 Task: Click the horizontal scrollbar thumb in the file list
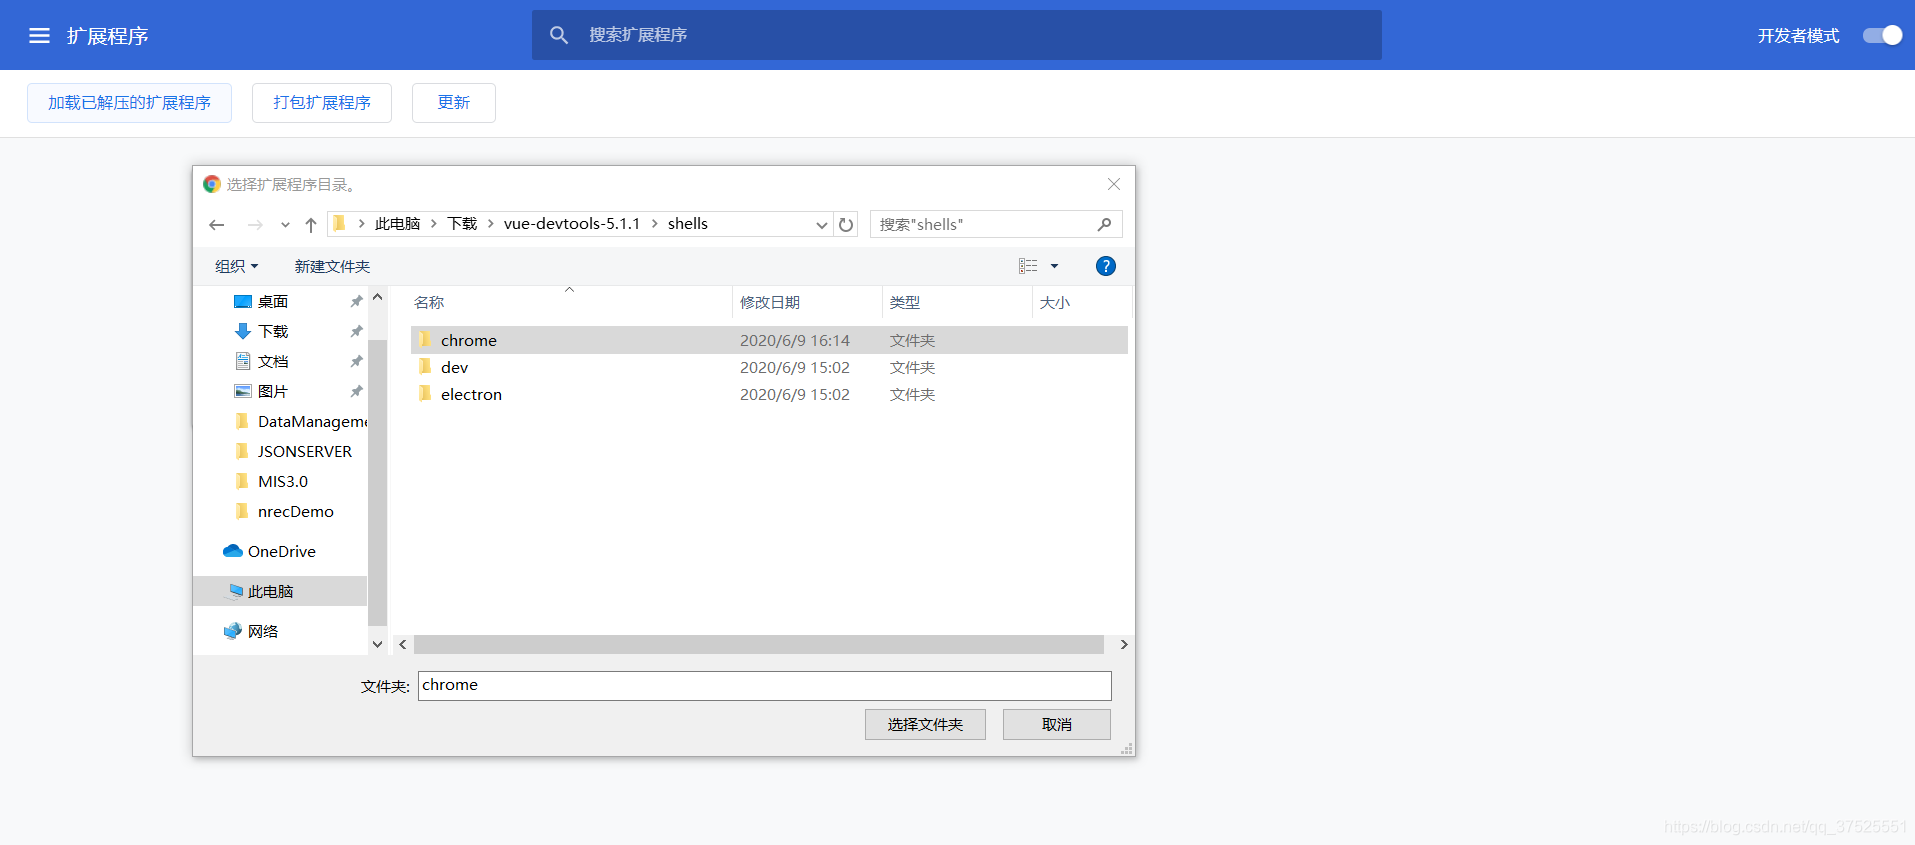tap(759, 645)
